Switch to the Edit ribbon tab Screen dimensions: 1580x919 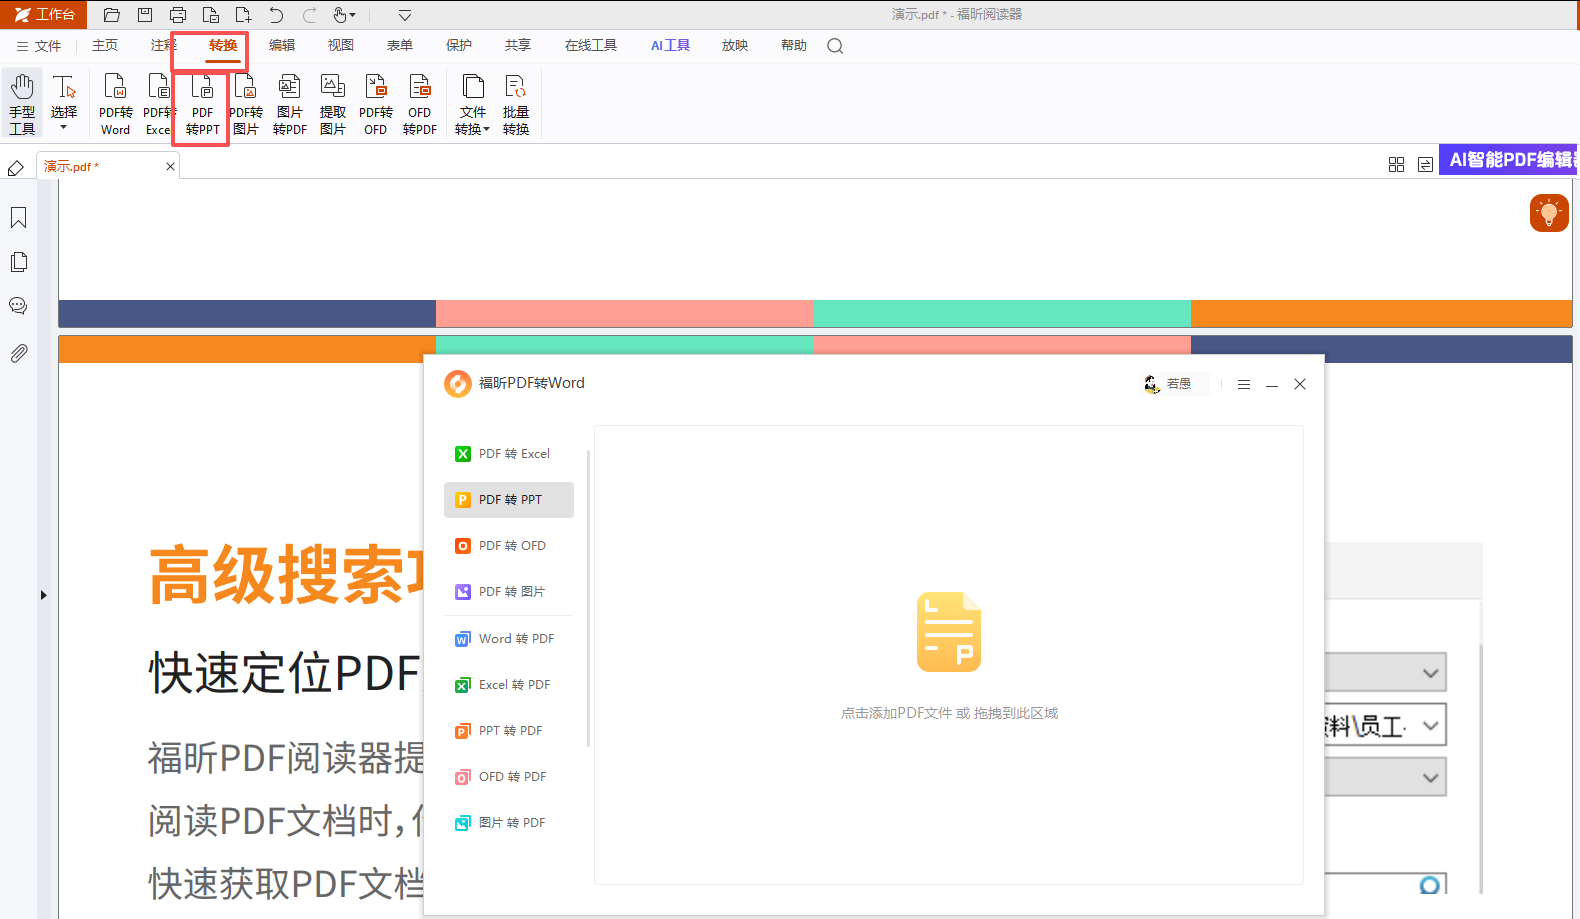282,45
